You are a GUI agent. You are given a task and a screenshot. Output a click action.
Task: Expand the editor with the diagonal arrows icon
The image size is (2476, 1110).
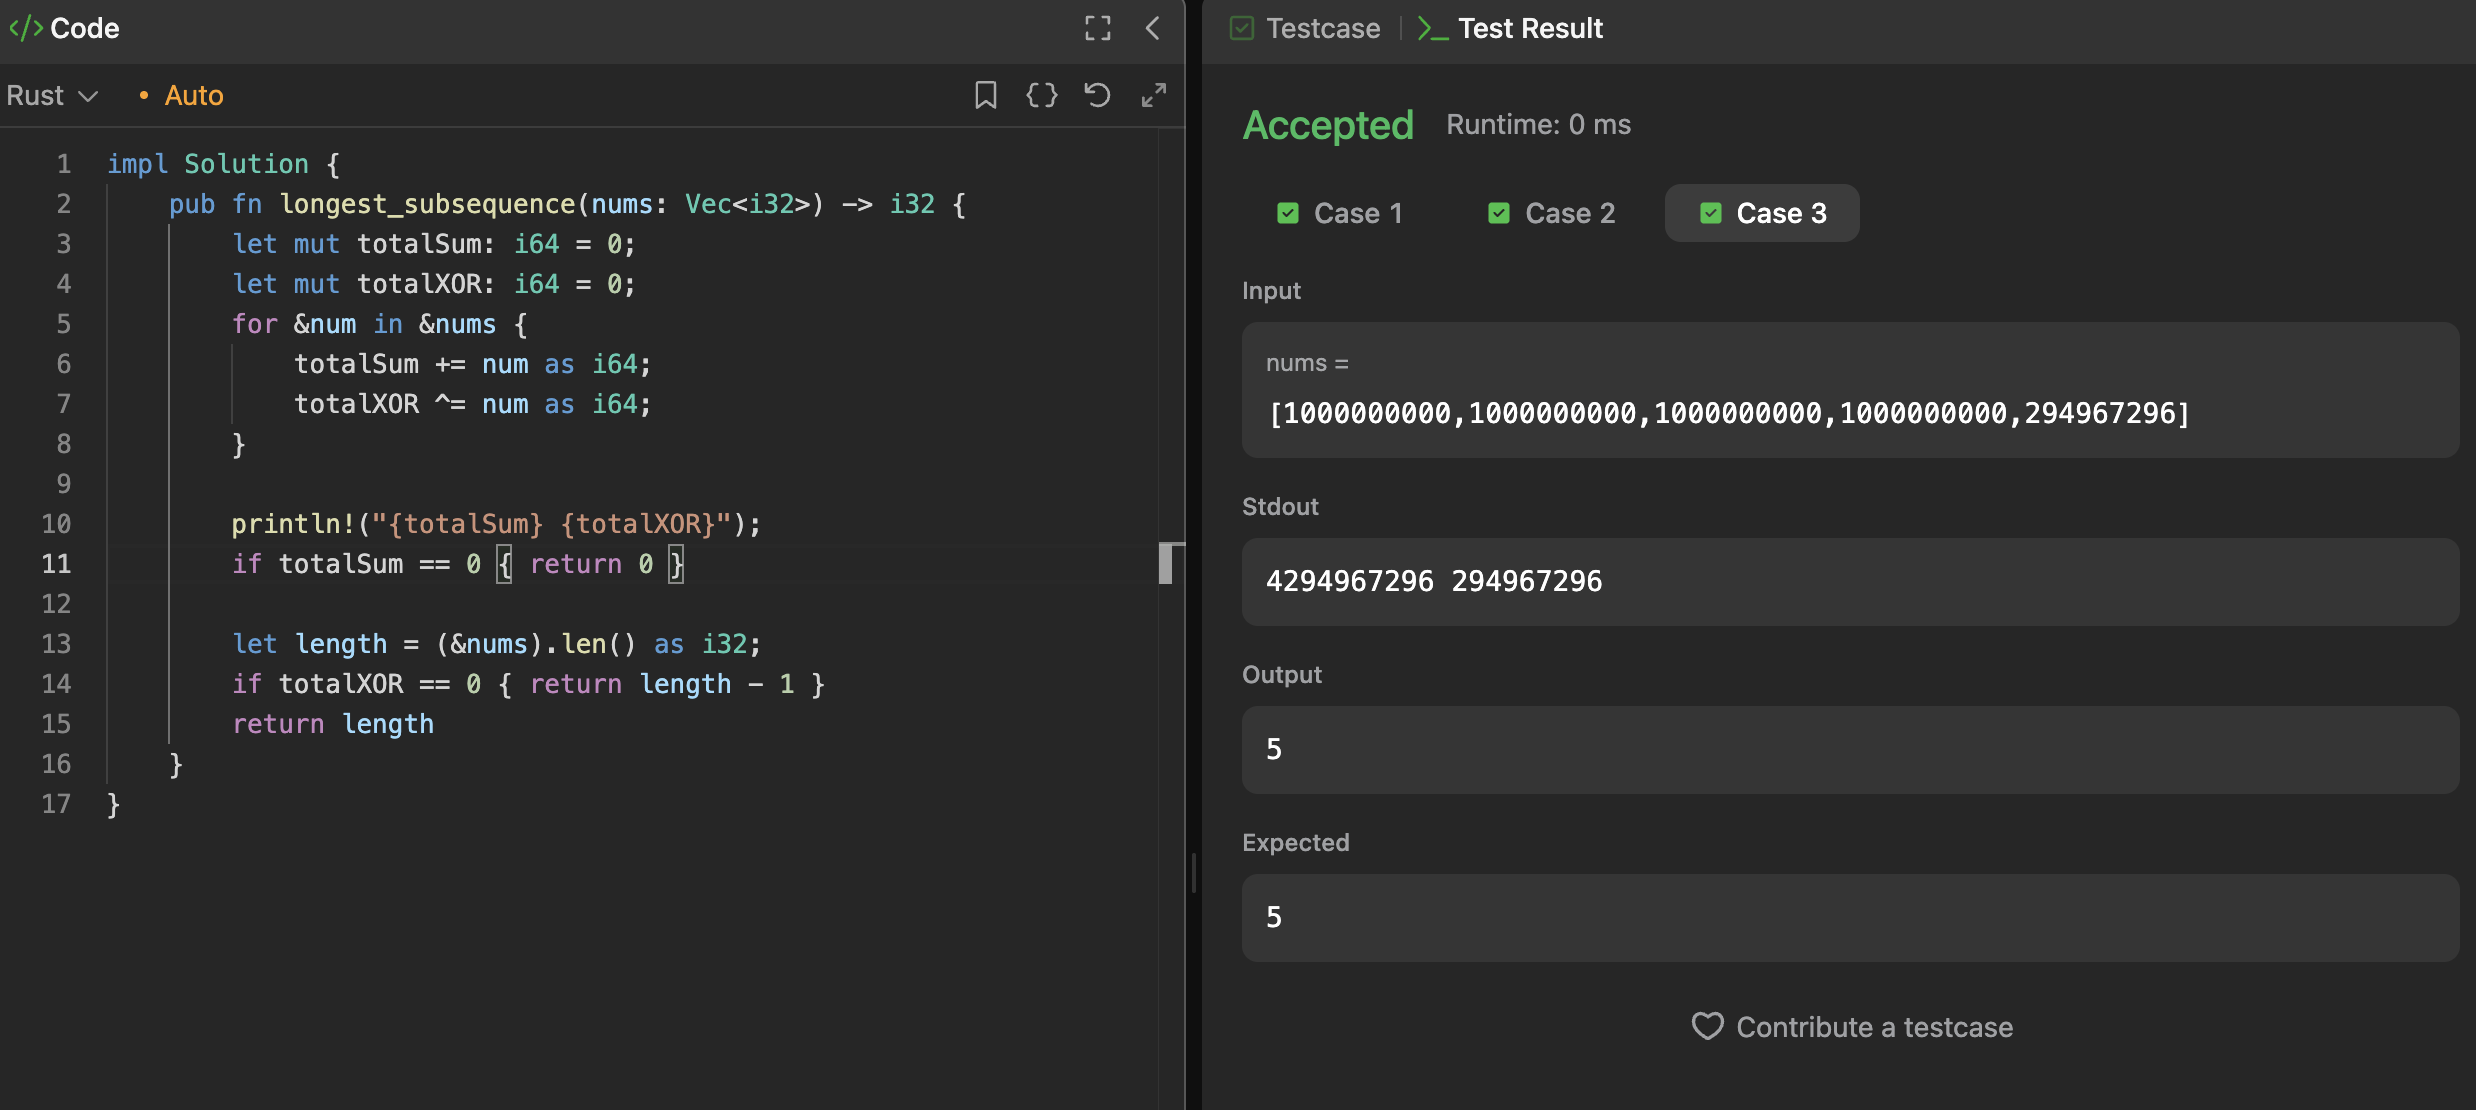[1154, 95]
